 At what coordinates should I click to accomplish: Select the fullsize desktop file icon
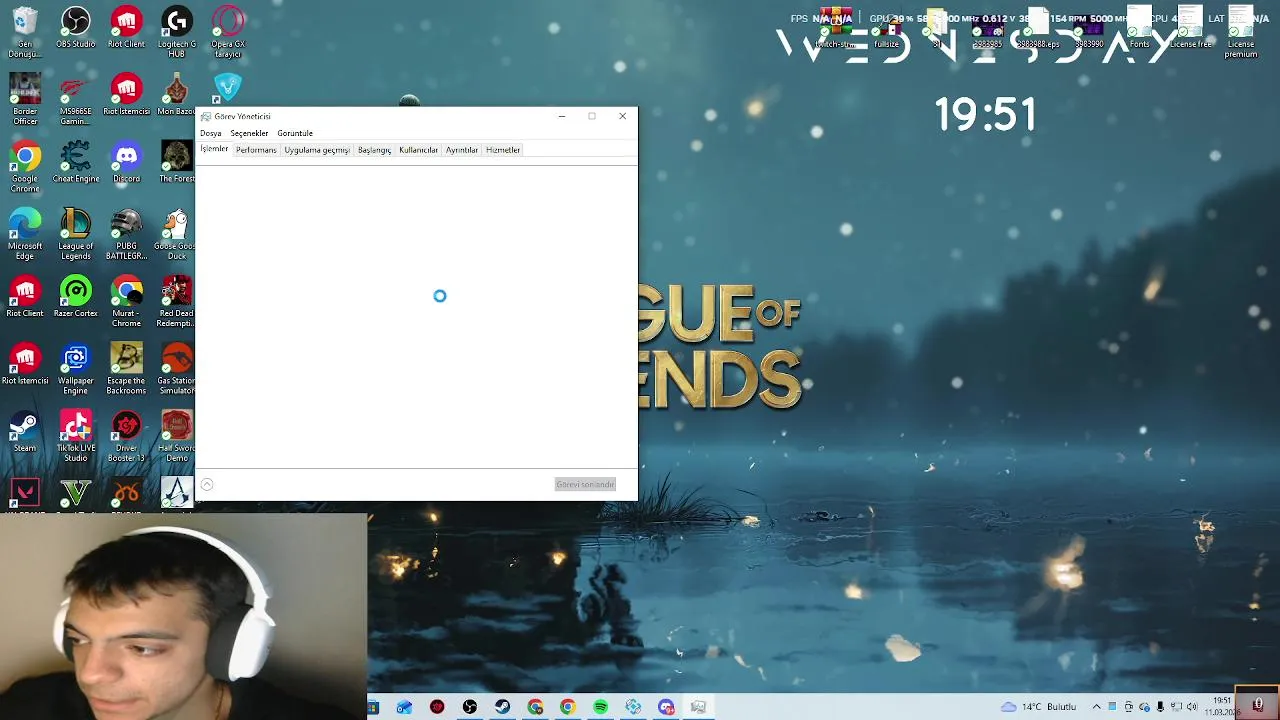[886, 28]
